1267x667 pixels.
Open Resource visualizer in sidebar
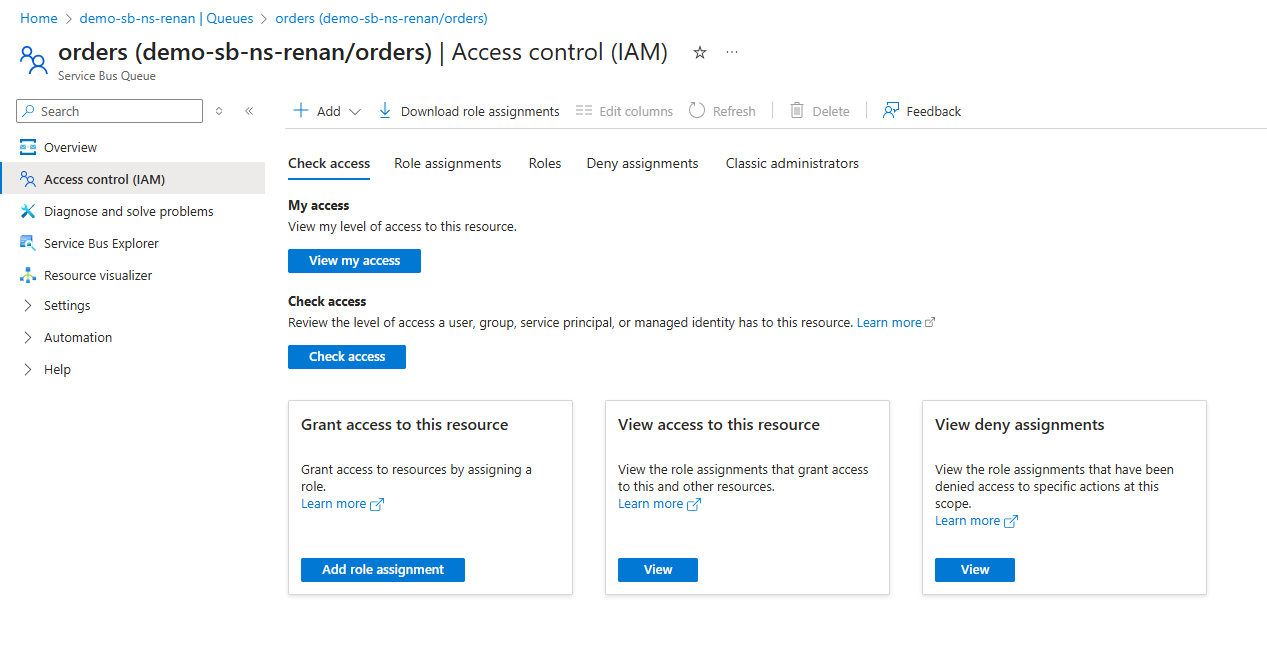(98, 275)
